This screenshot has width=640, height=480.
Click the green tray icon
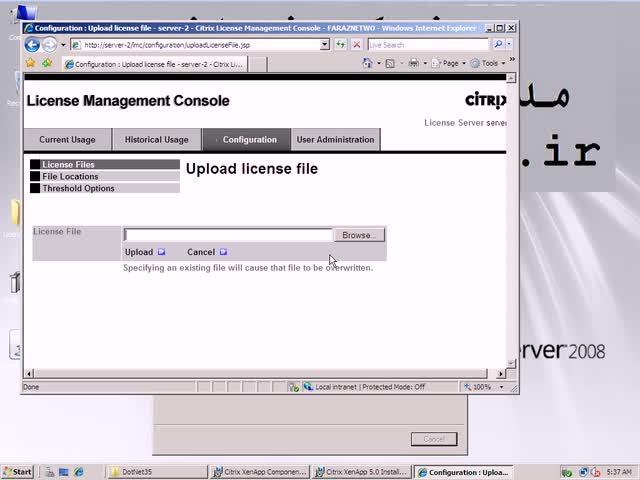pos(567,473)
